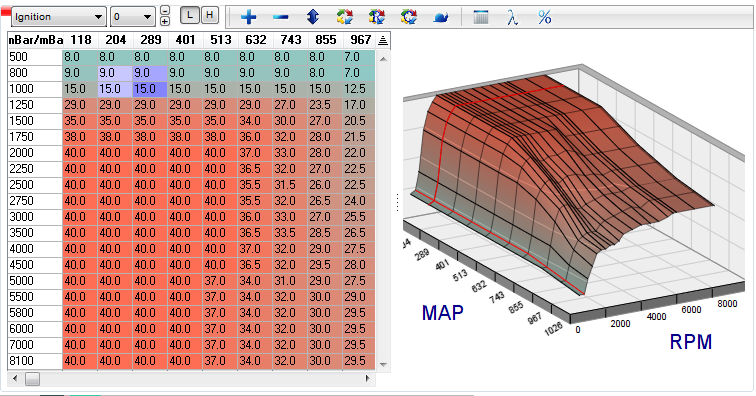
Task: Click the blue snail icon
Action: click(441, 18)
